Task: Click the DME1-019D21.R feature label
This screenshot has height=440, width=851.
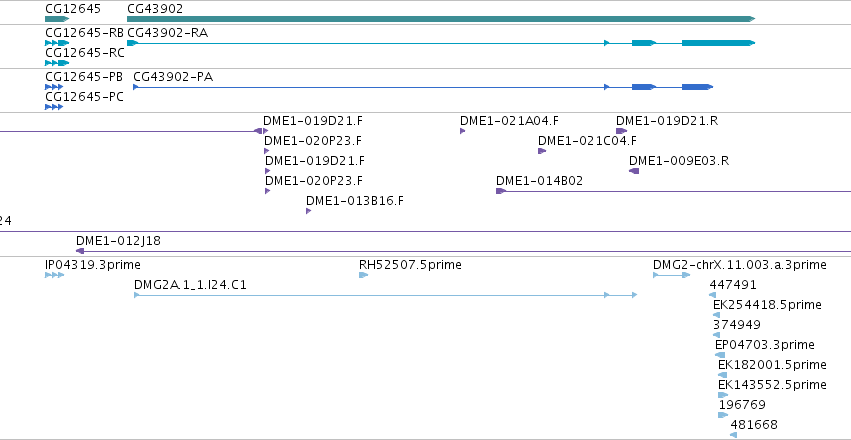Action: point(667,121)
